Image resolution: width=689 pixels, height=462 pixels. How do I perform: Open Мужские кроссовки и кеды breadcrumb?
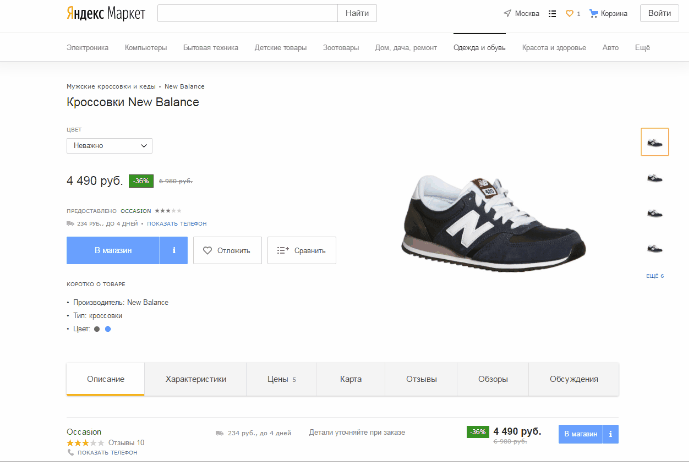click(x=111, y=87)
